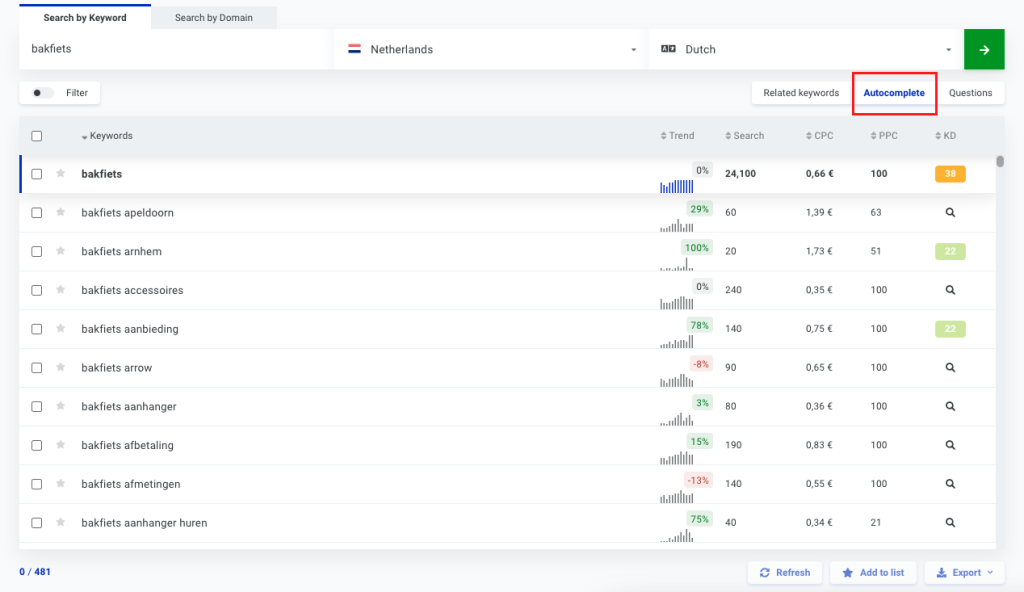Open the Questions keyword view
The height and width of the screenshot is (592, 1024).
click(970, 92)
